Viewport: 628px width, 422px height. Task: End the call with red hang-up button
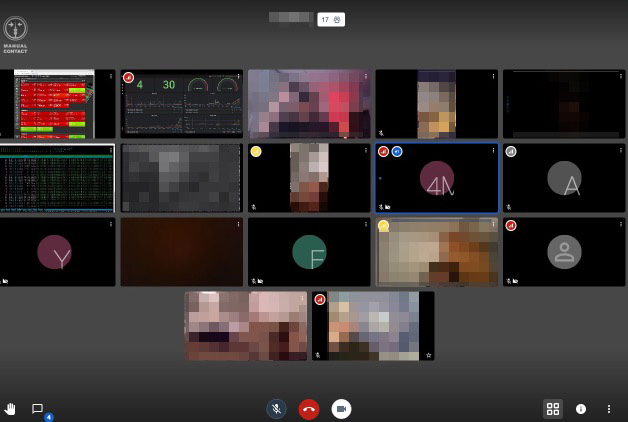309,409
